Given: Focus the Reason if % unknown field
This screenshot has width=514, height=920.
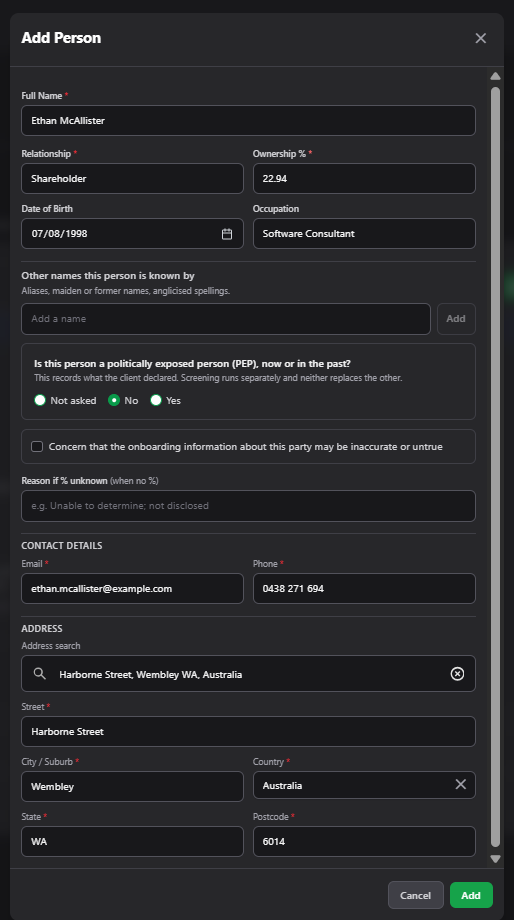Looking at the screenshot, I should [248, 506].
